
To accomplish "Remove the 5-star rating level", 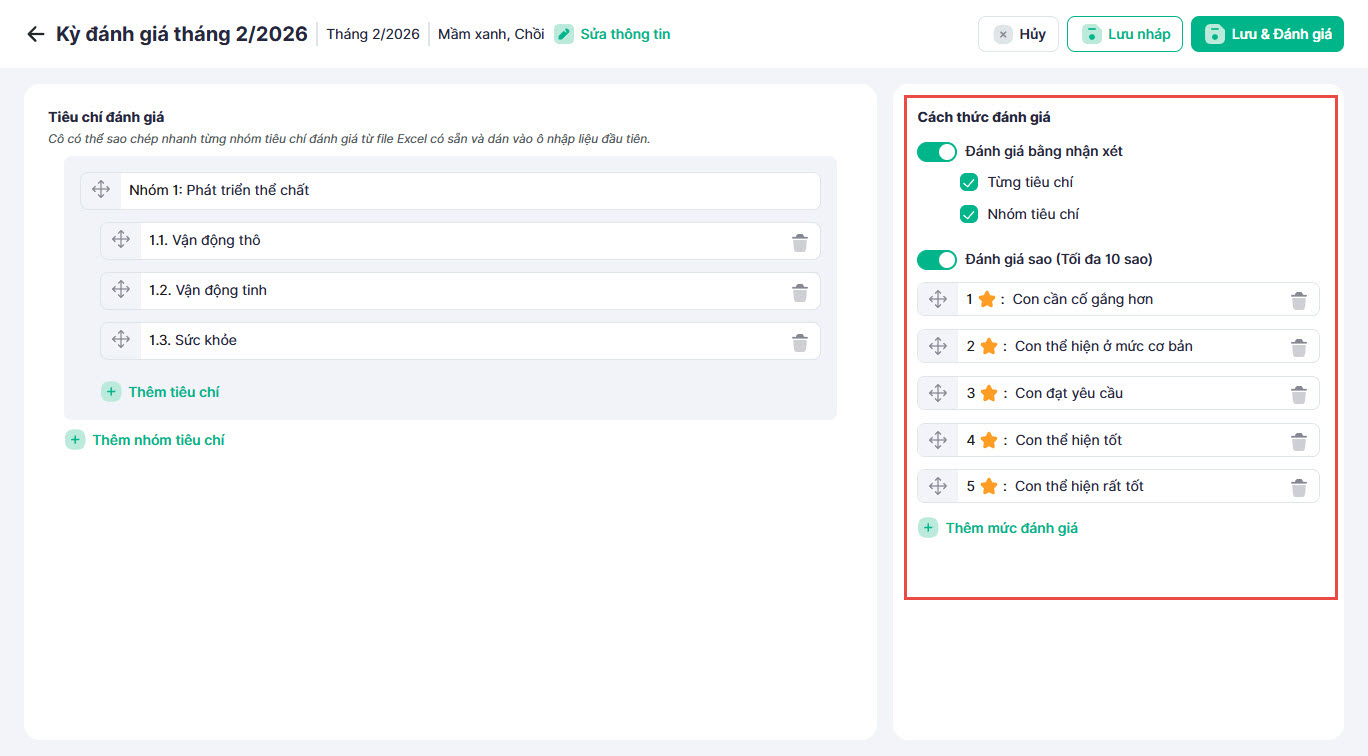I will [1298, 487].
